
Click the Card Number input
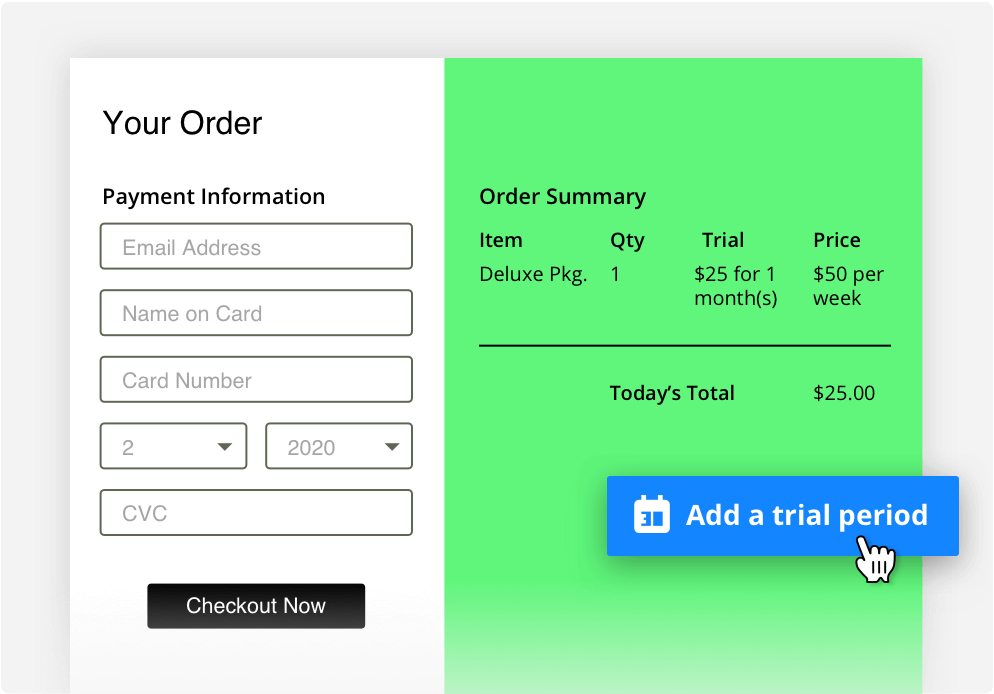coord(256,379)
